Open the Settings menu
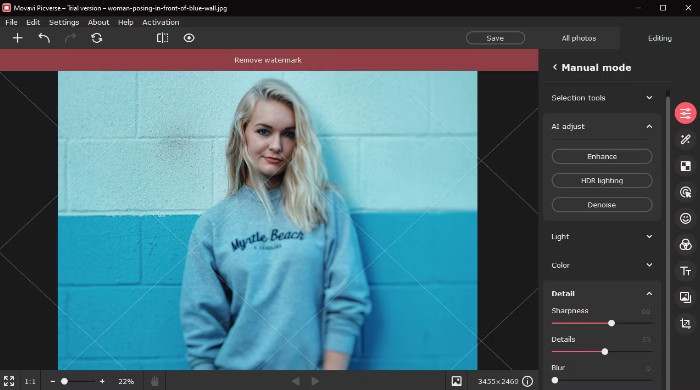 click(x=64, y=22)
